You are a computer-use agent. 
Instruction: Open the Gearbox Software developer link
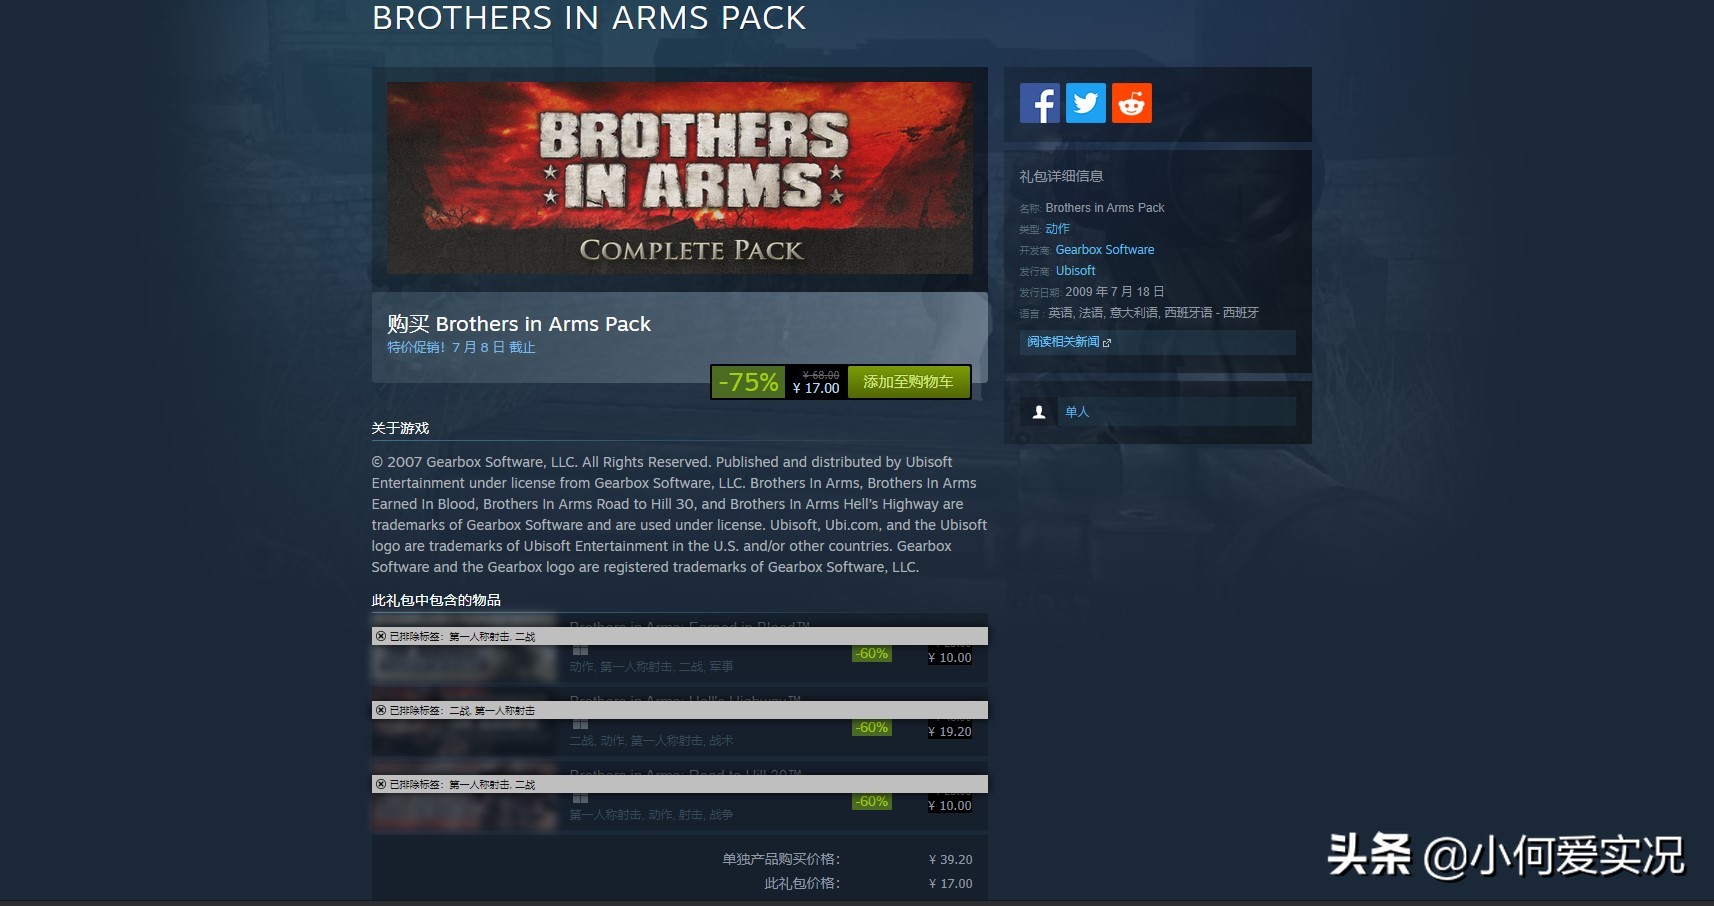(x=1105, y=250)
